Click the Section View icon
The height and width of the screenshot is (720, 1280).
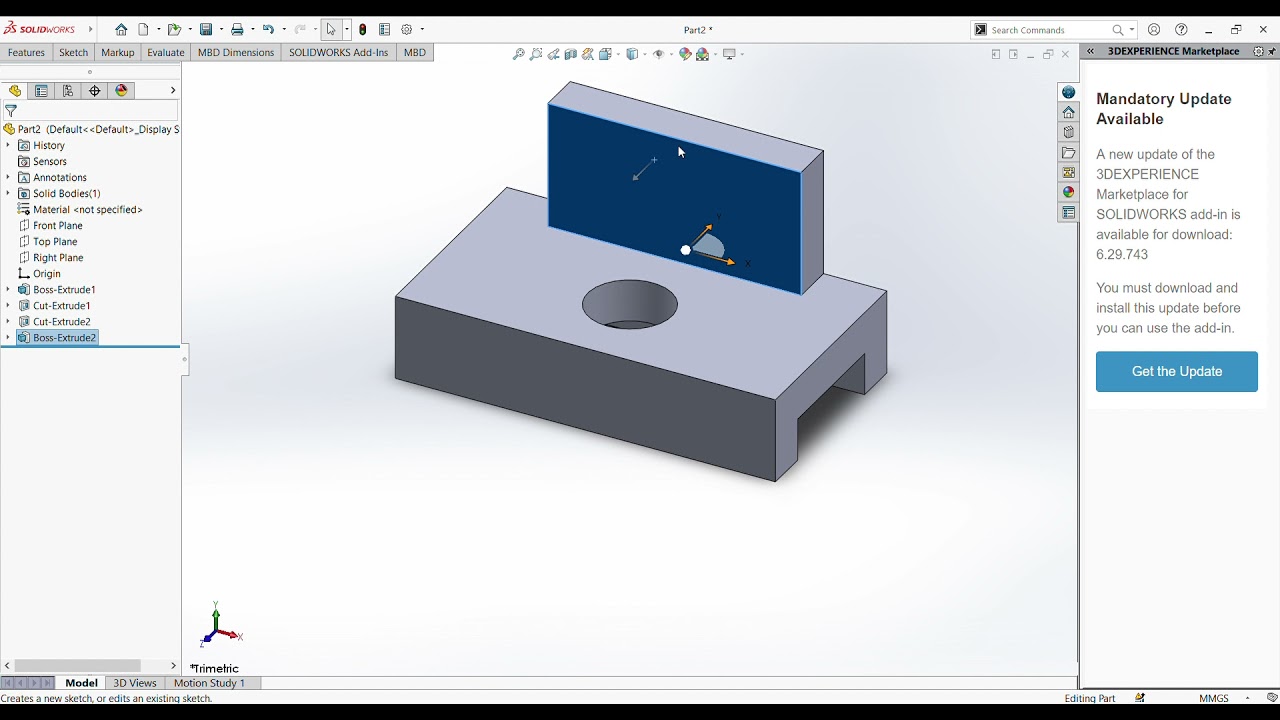[x=570, y=55]
